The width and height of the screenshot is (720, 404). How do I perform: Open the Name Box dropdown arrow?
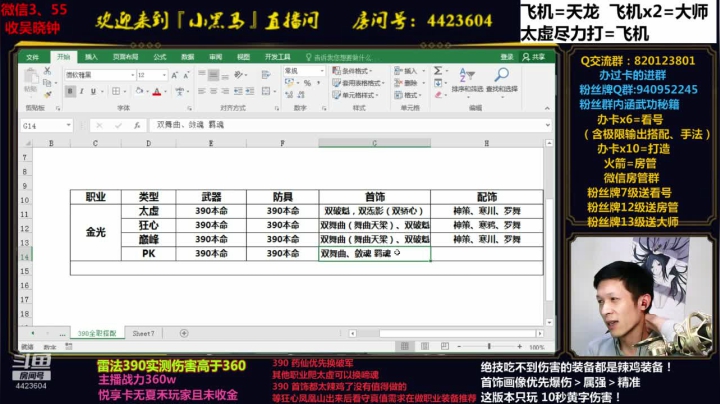68,125
